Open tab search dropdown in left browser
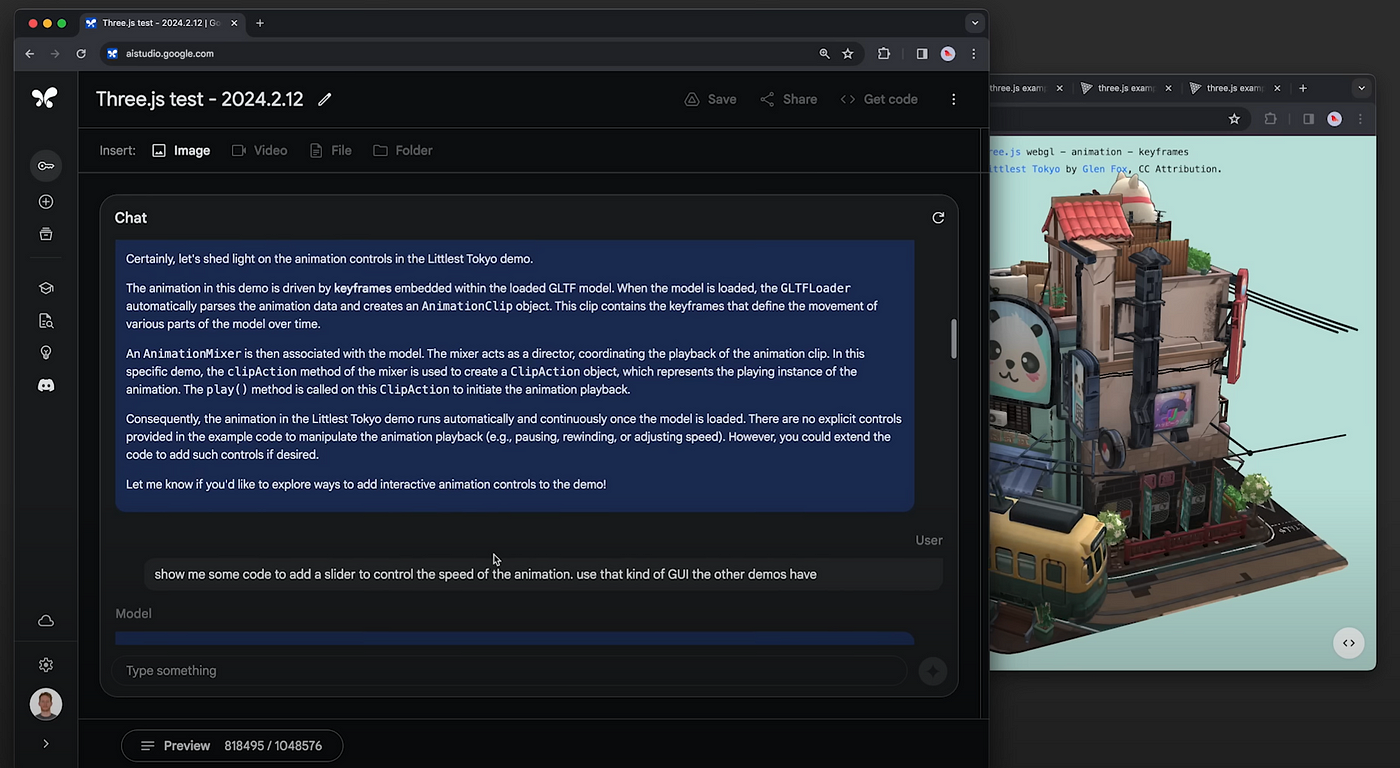This screenshot has width=1400, height=768. 975,23
